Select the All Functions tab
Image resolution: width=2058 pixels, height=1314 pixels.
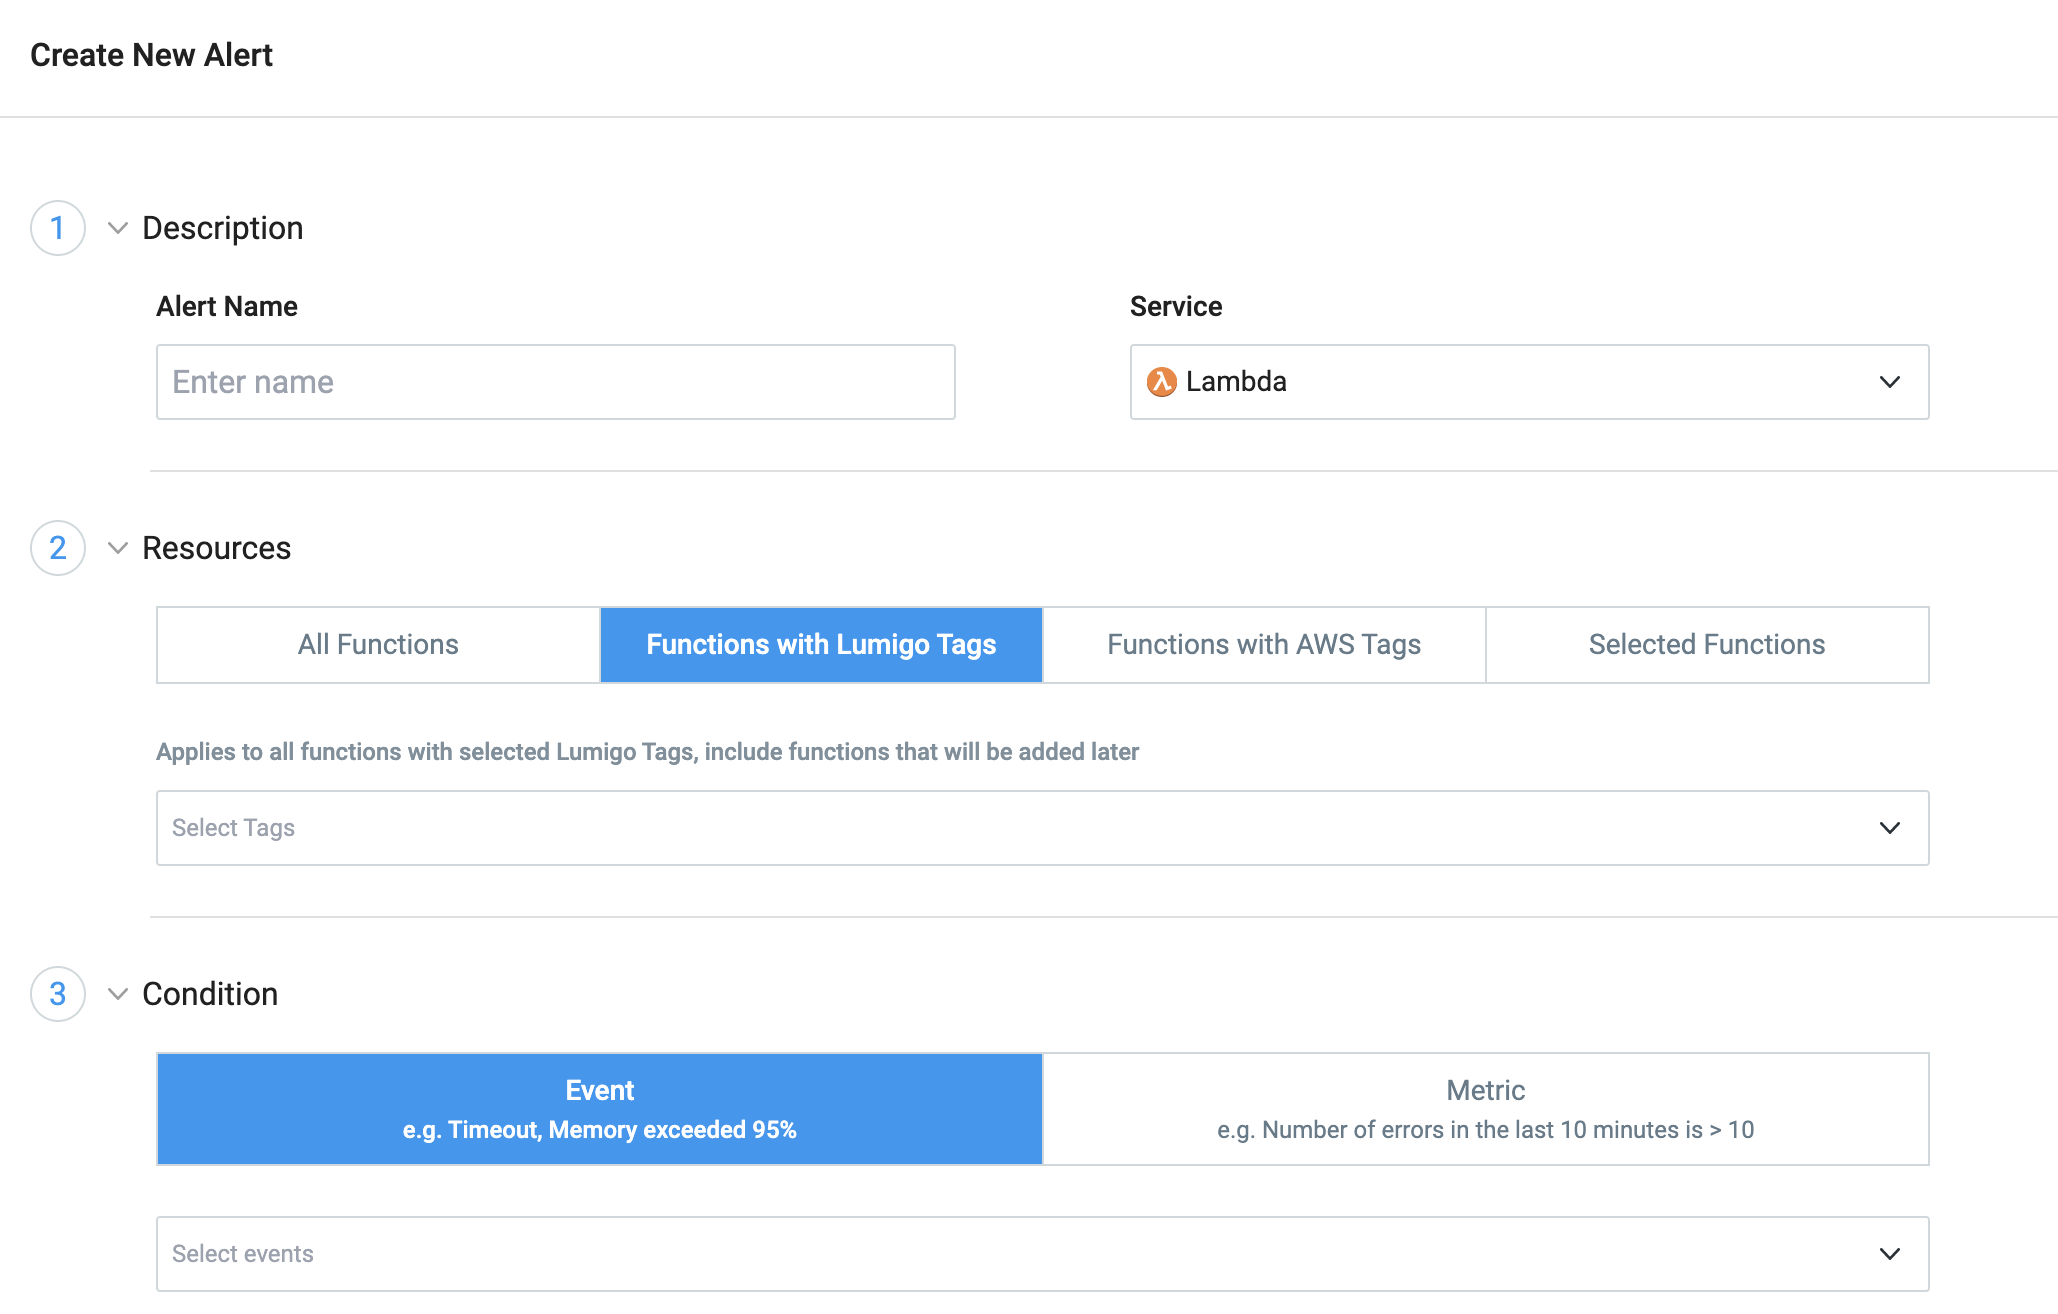378,645
